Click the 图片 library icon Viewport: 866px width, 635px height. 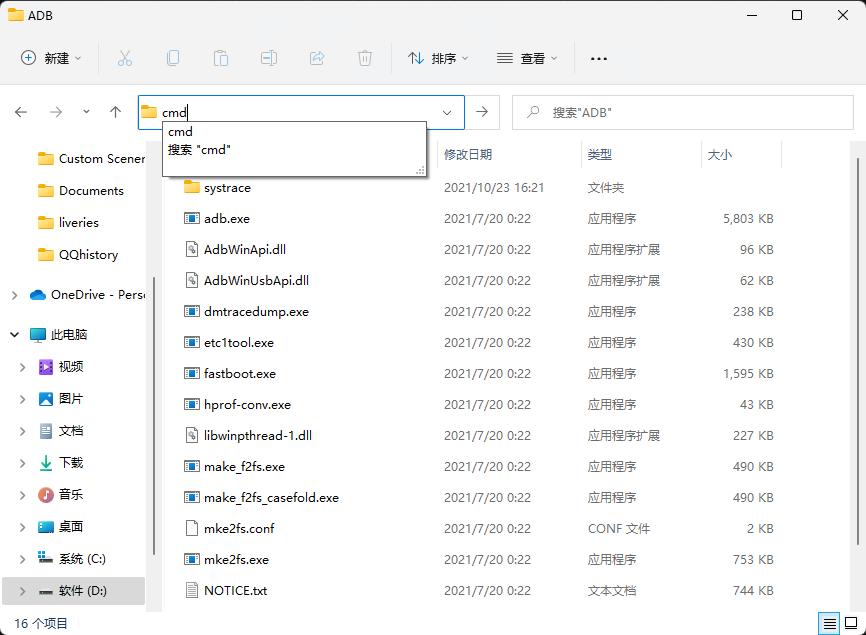point(46,399)
